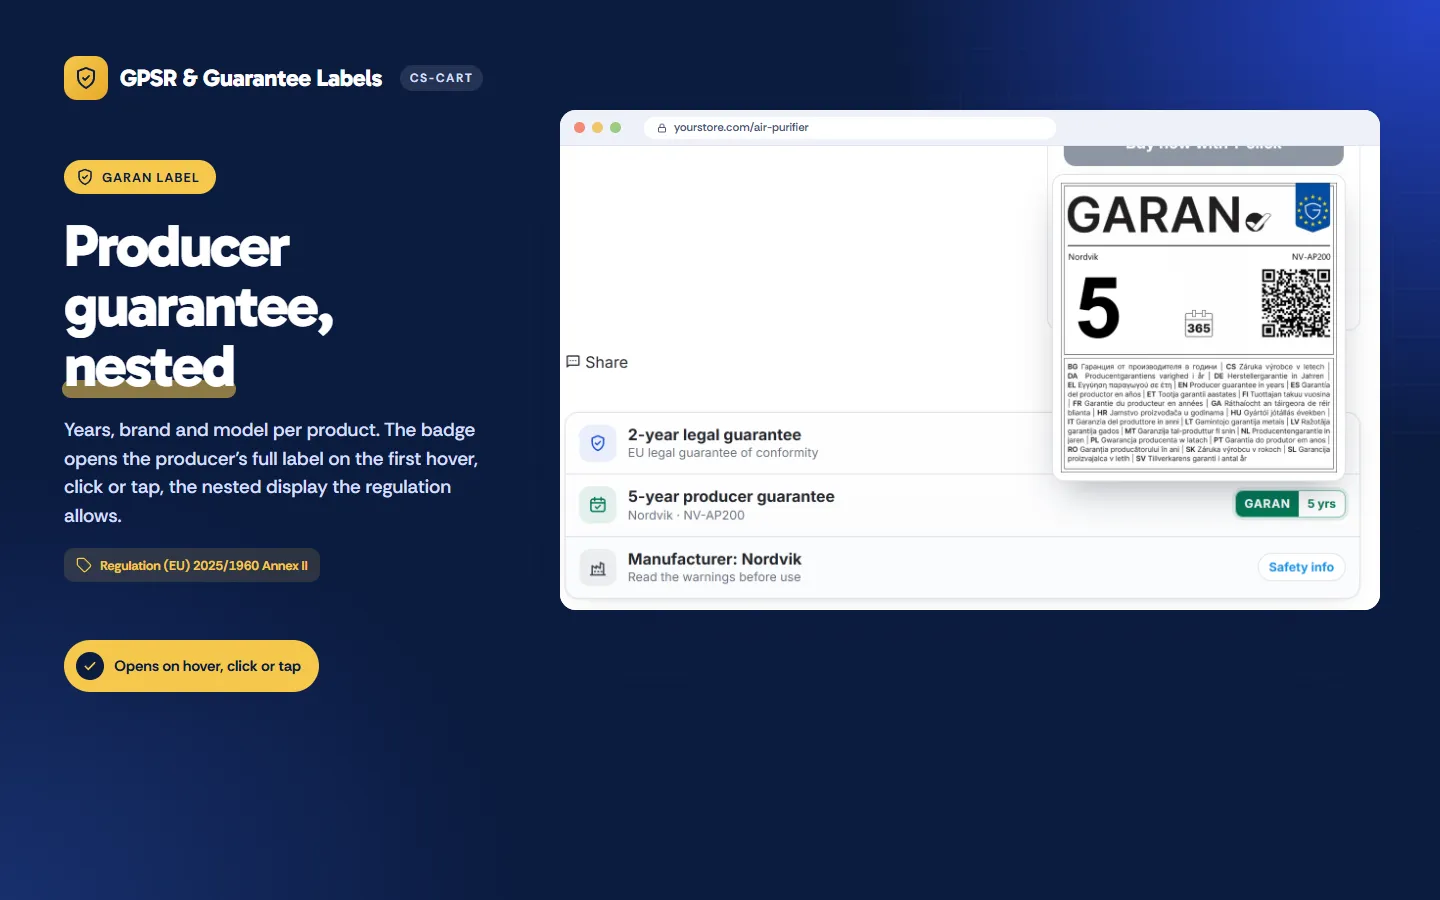
Task: Click the browser address bar yourstore.com/air-purifier
Action: click(850, 127)
